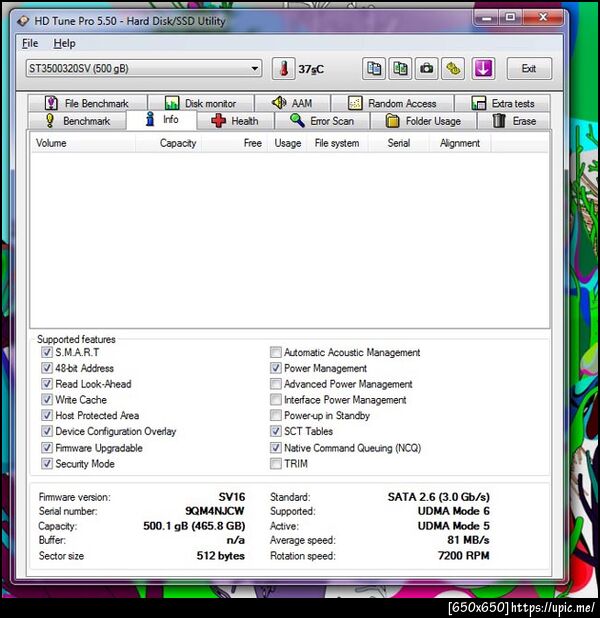600x618 pixels.
Task: Toggle the S.M.A.R.T checkbox
Action: pos(47,352)
